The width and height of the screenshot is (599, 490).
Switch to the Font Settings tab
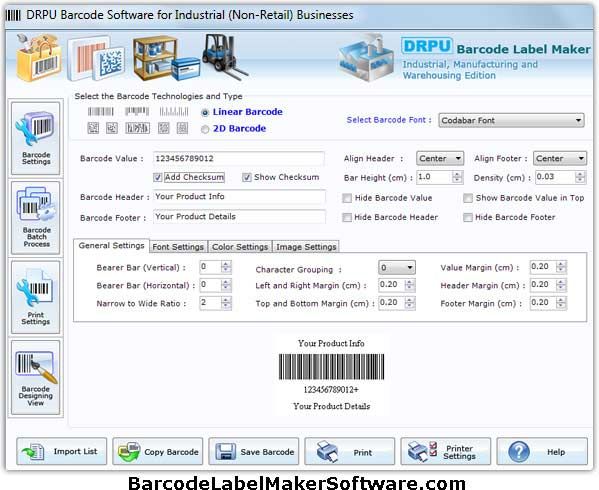pos(178,247)
